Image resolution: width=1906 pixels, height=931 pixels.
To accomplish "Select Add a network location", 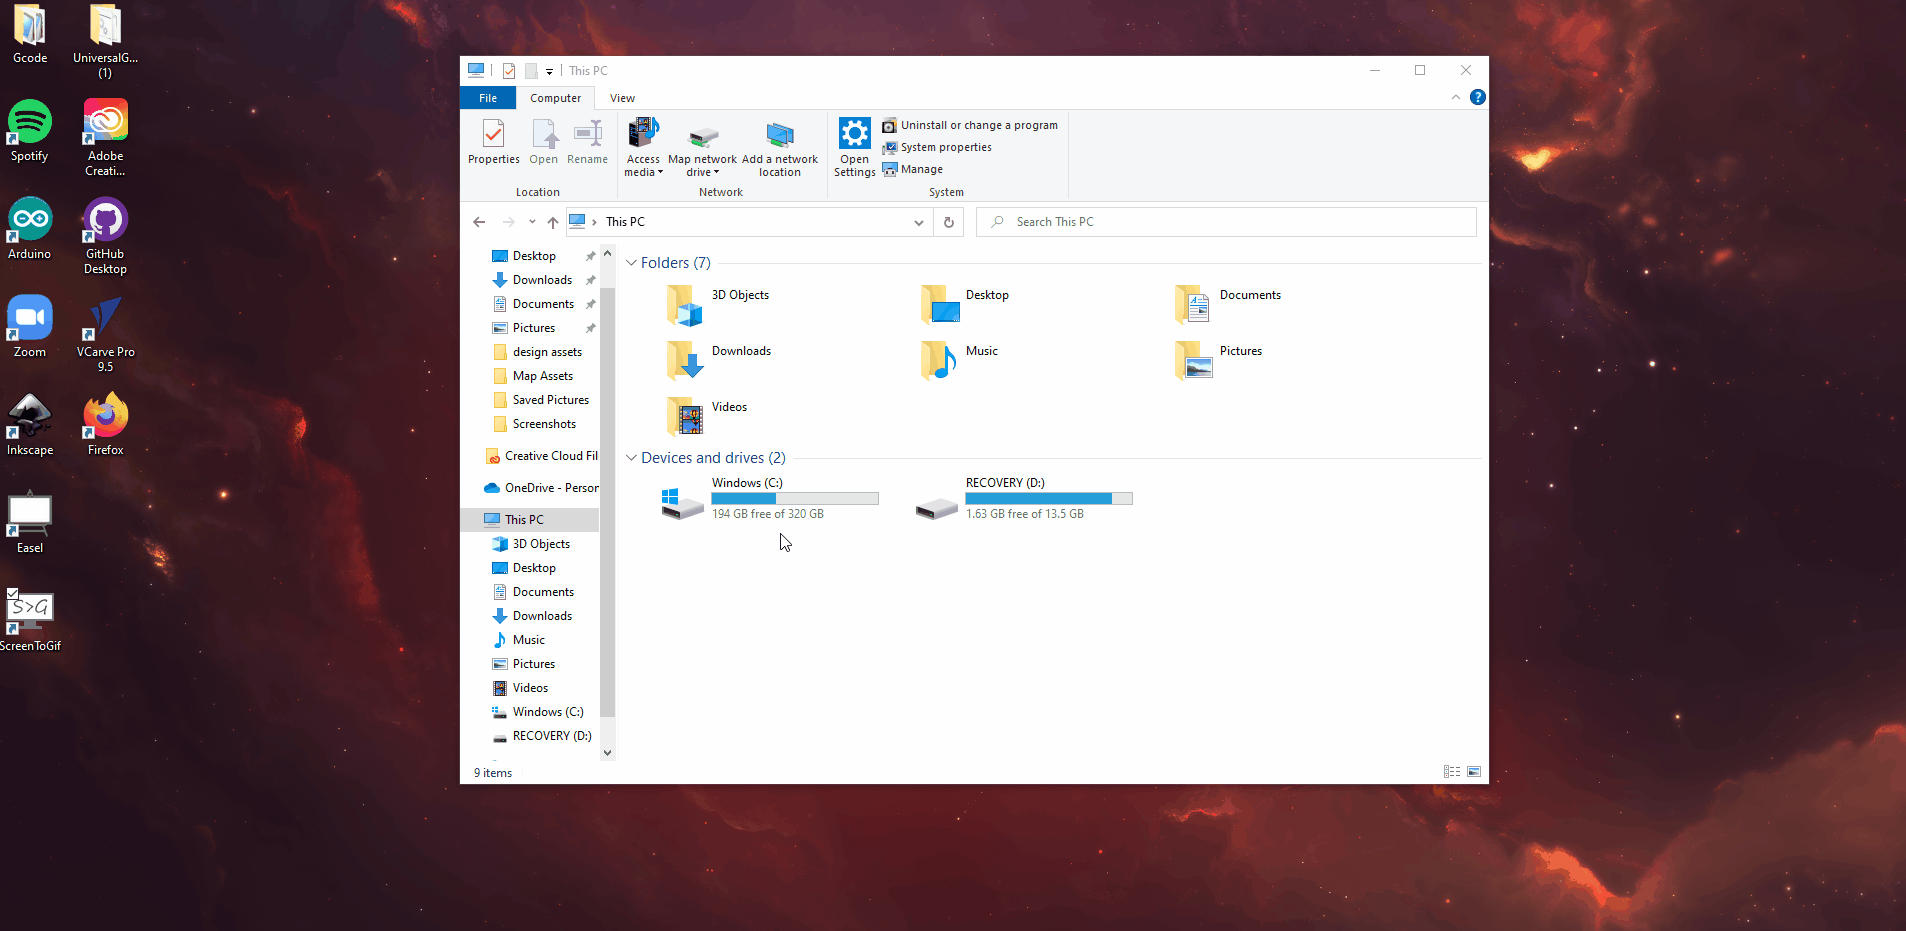I will point(779,145).
